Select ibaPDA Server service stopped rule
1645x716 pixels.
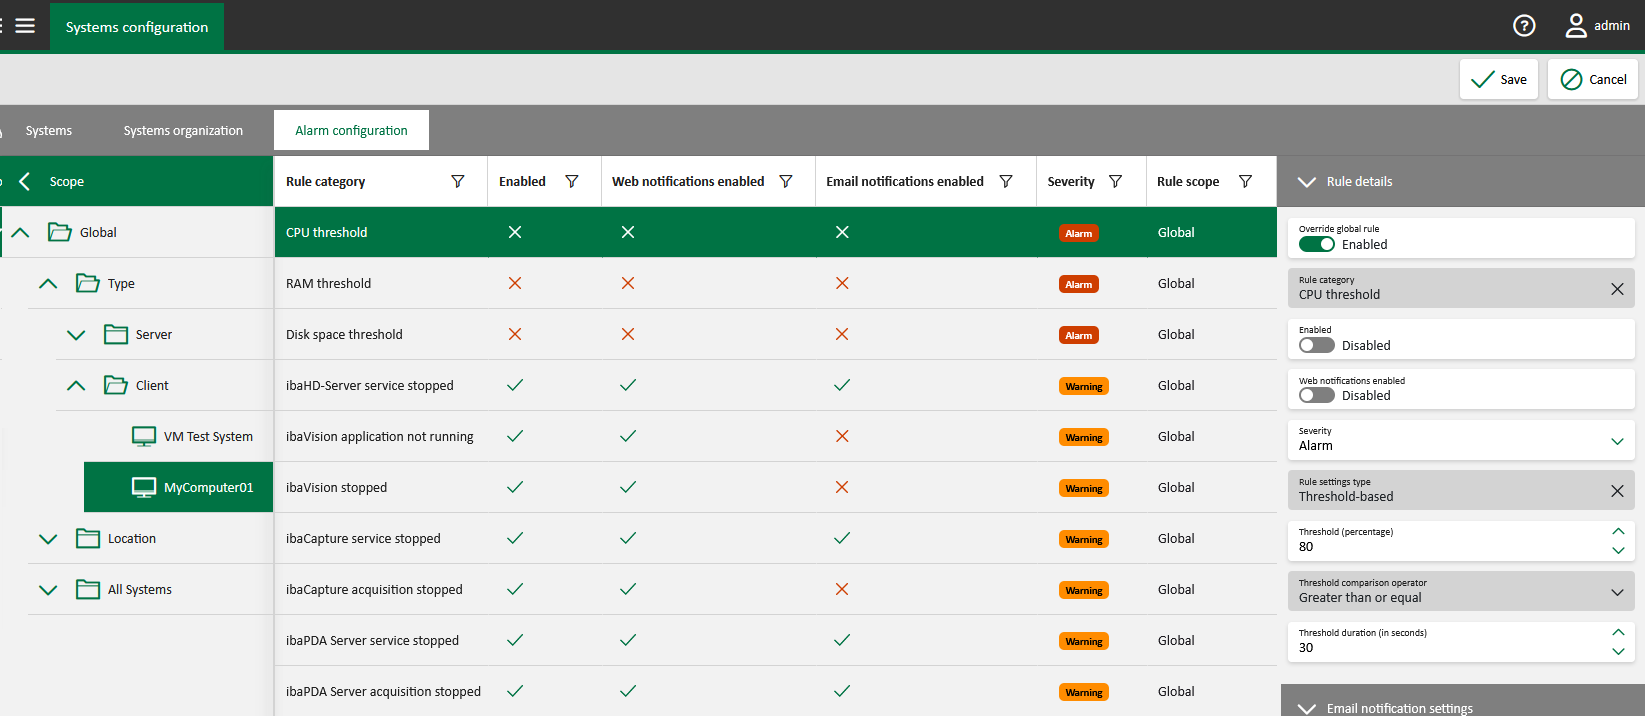coord(775,640)
